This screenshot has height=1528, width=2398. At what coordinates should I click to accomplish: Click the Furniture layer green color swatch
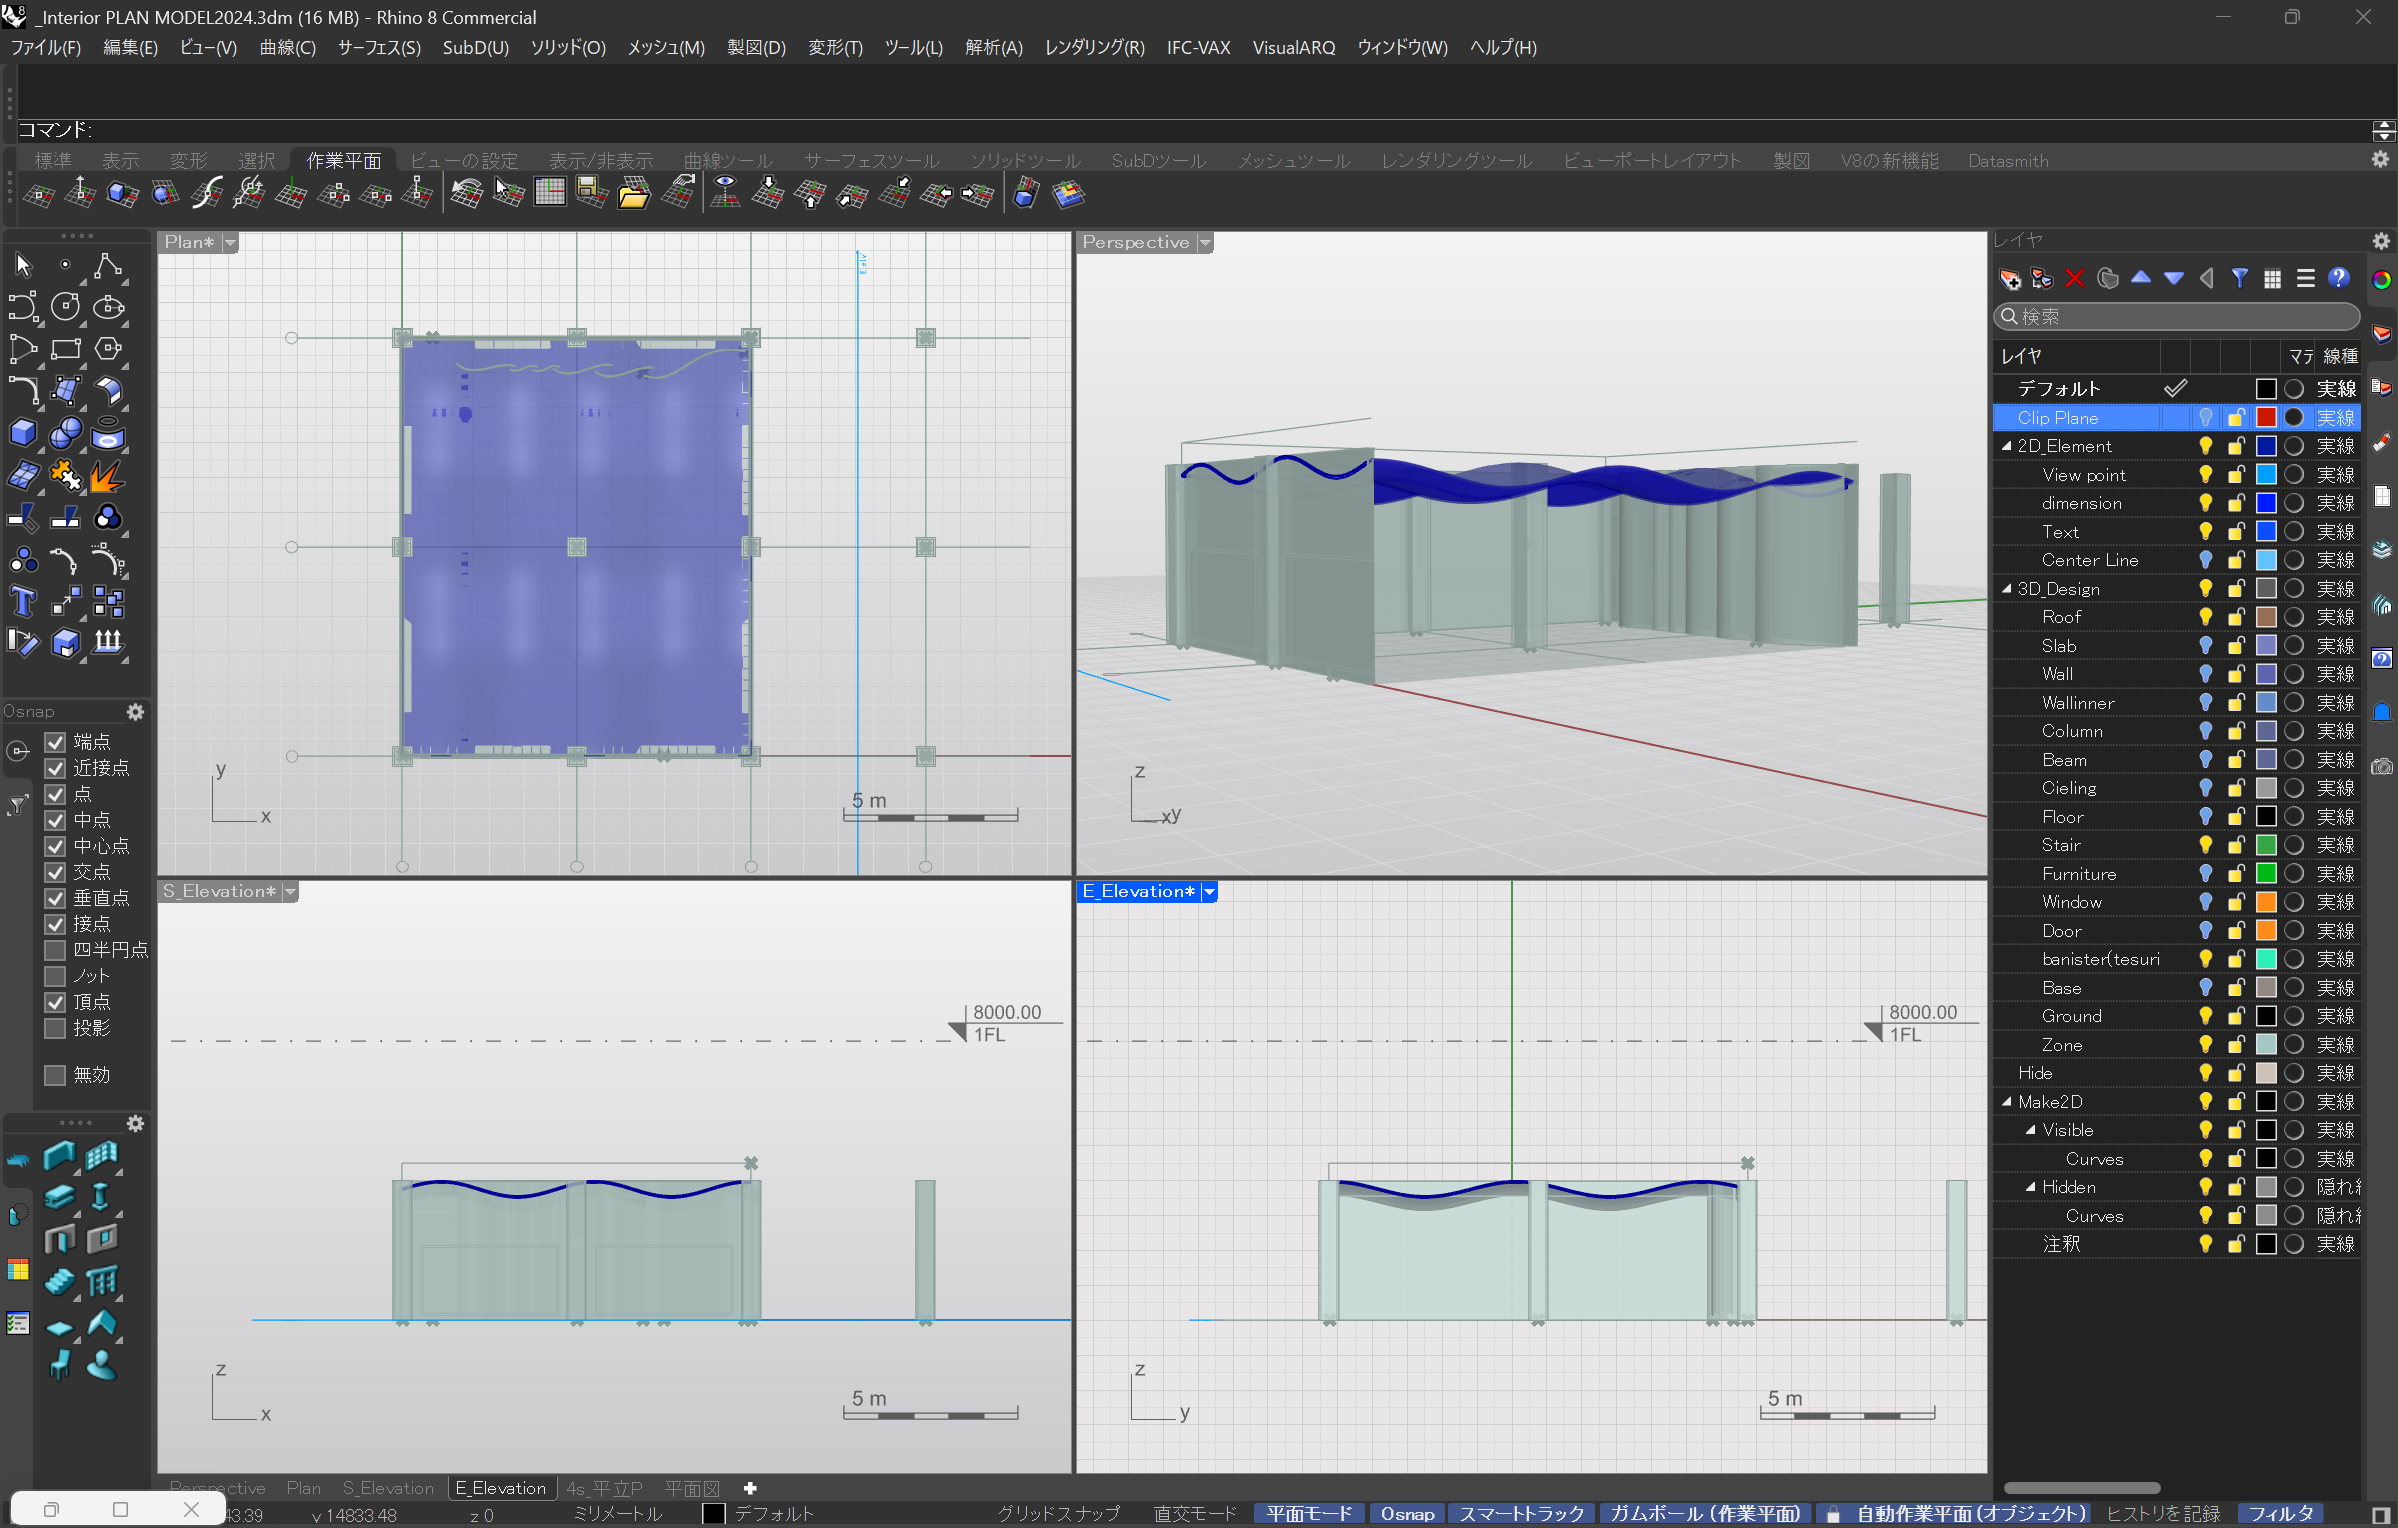click(2266, 874)
